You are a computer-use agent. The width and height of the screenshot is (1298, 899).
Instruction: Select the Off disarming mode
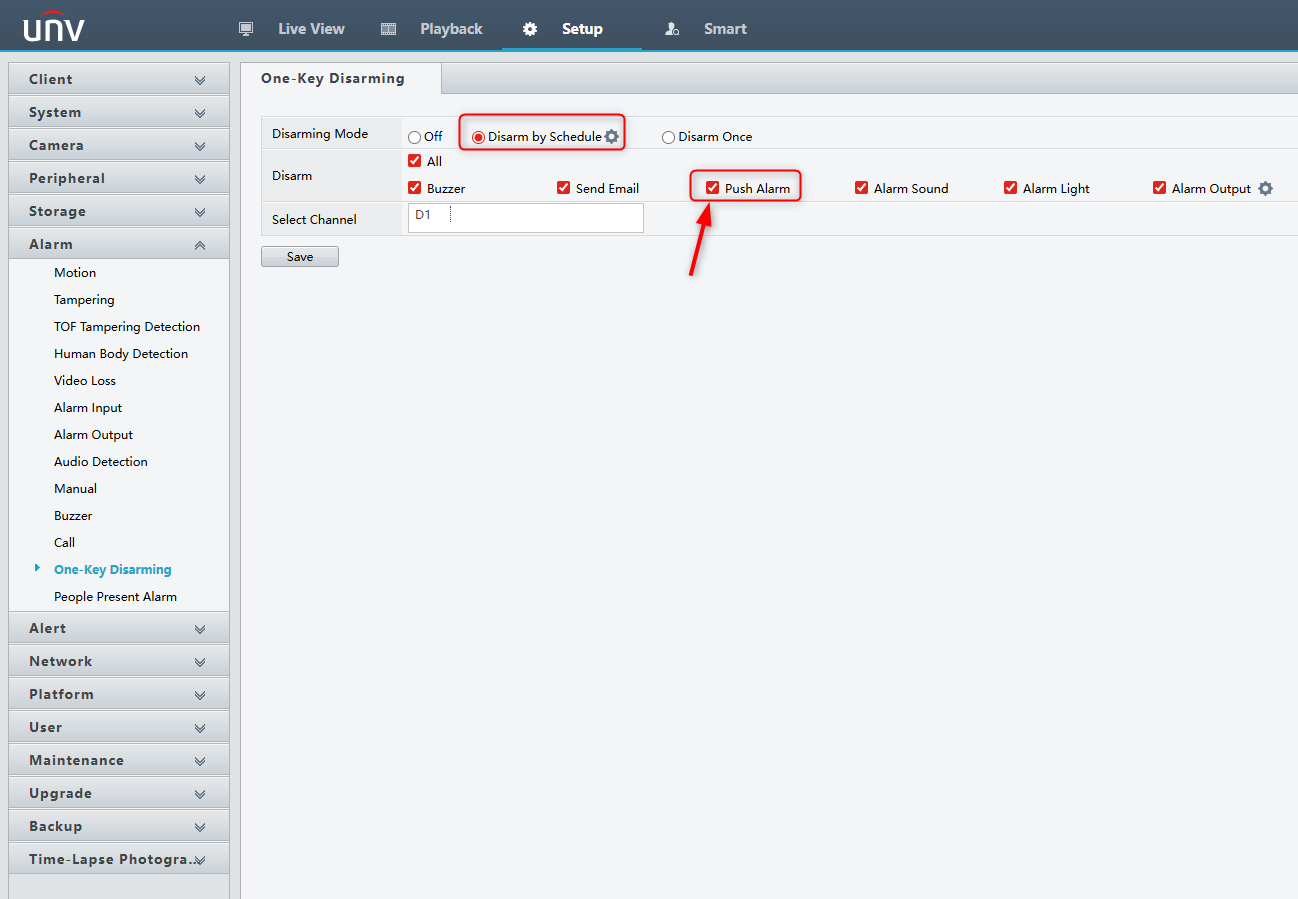[x=414, y=137]
